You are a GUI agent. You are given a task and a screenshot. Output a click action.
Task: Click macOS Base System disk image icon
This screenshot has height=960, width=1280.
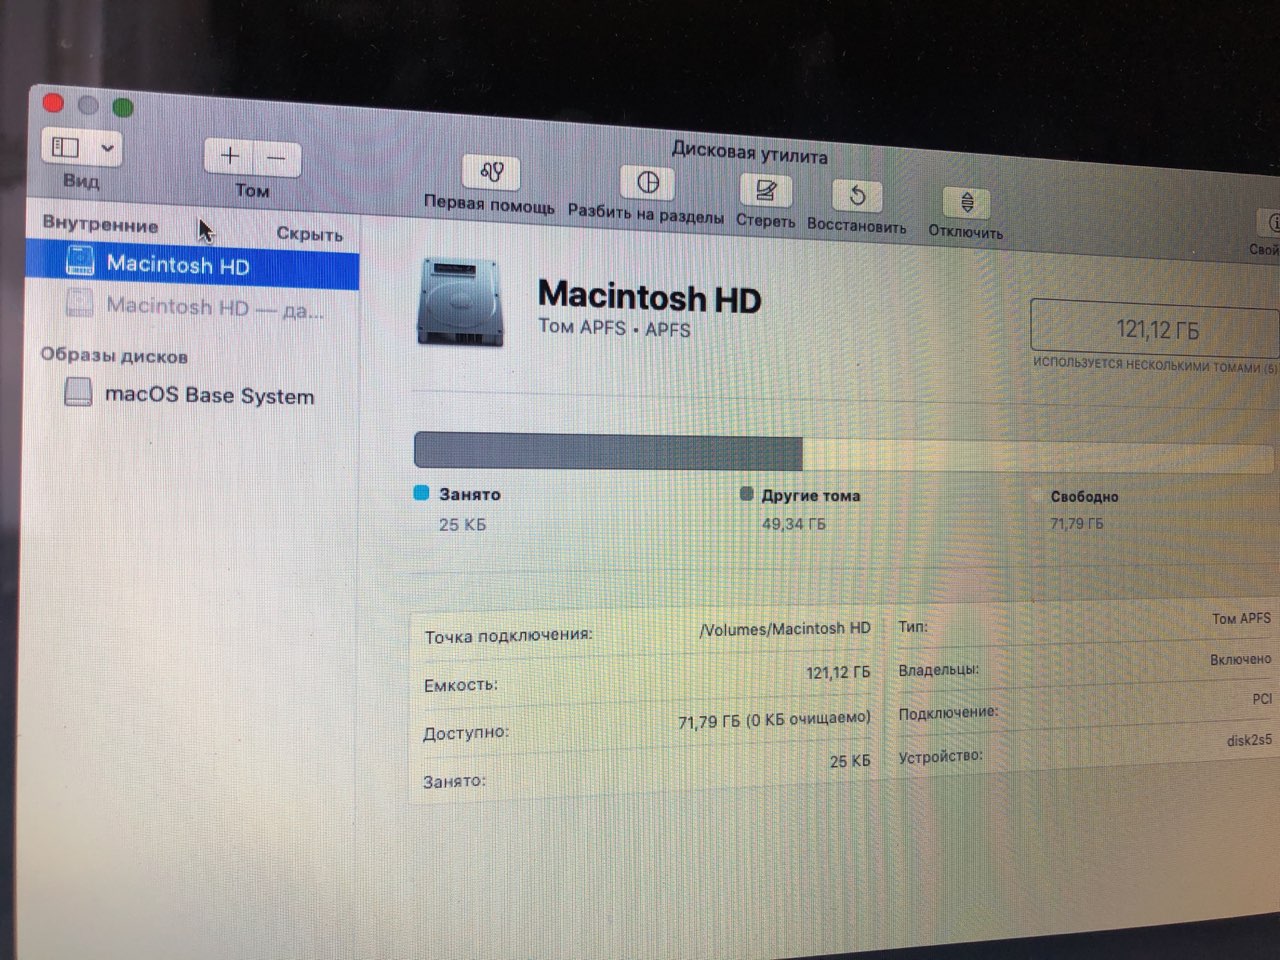(79, 392)
